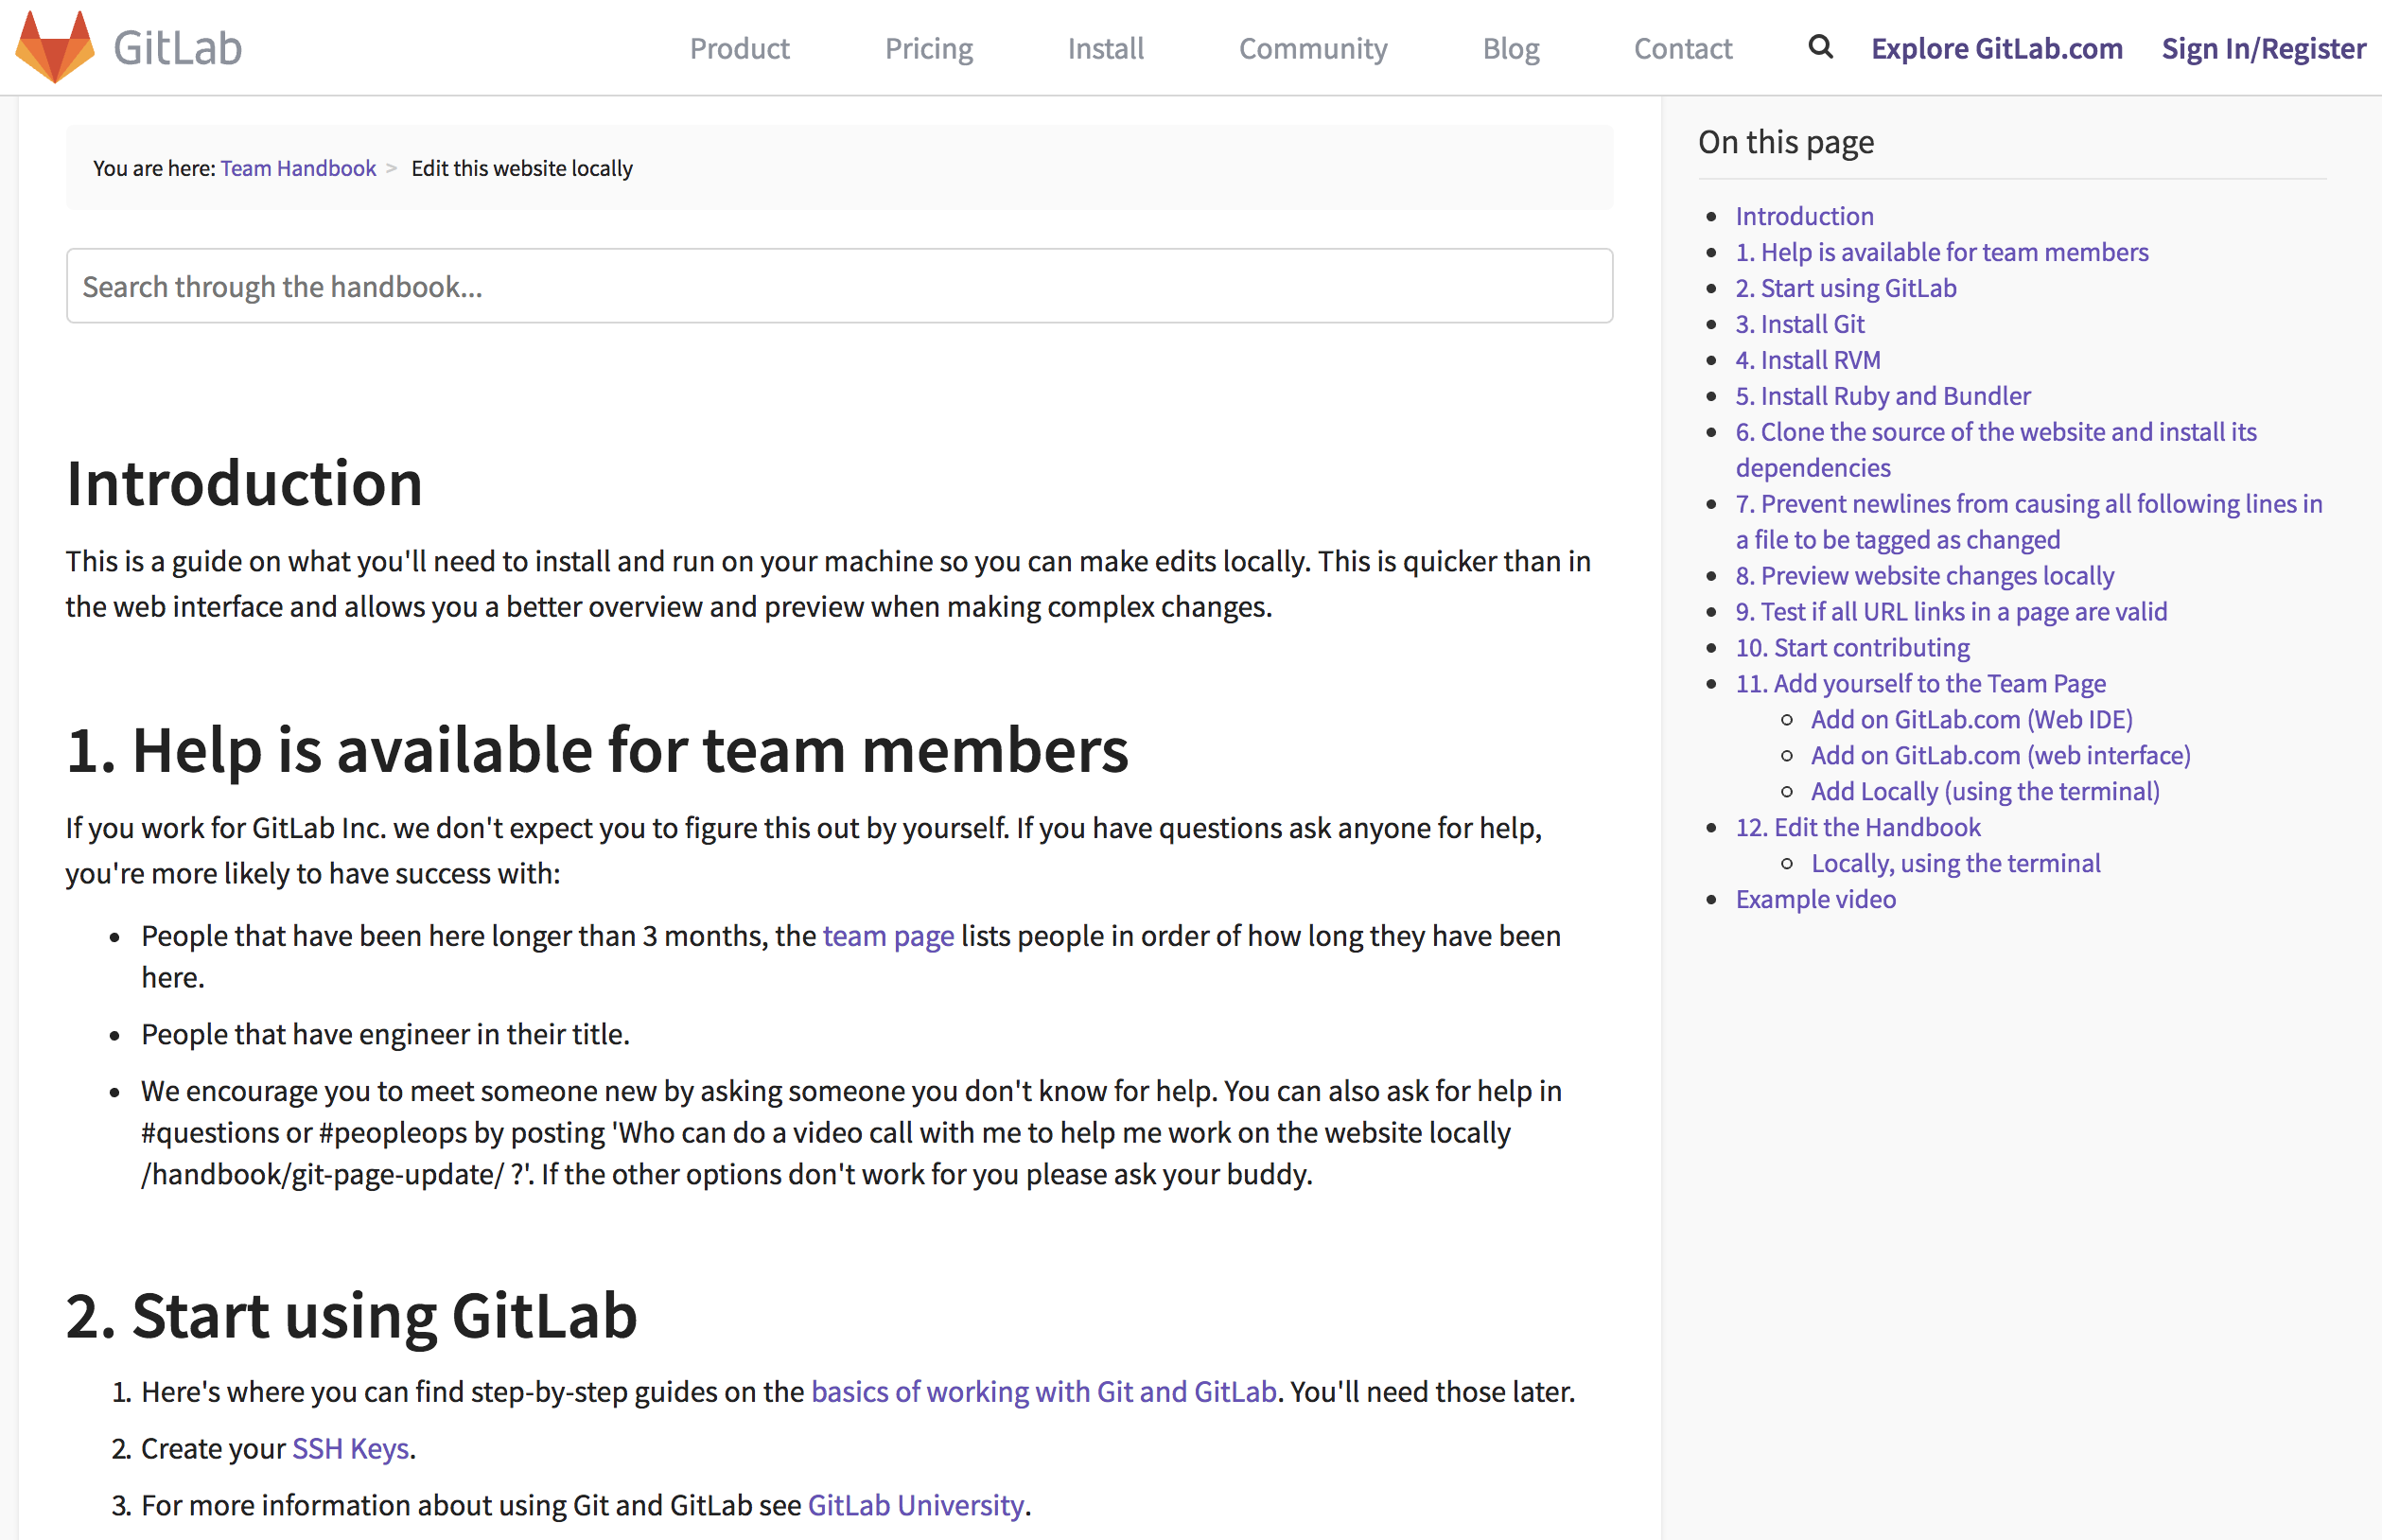This screenshot has height=1540, width=2382.
Task: Click the GitLab fox logo
Action: 55,47
